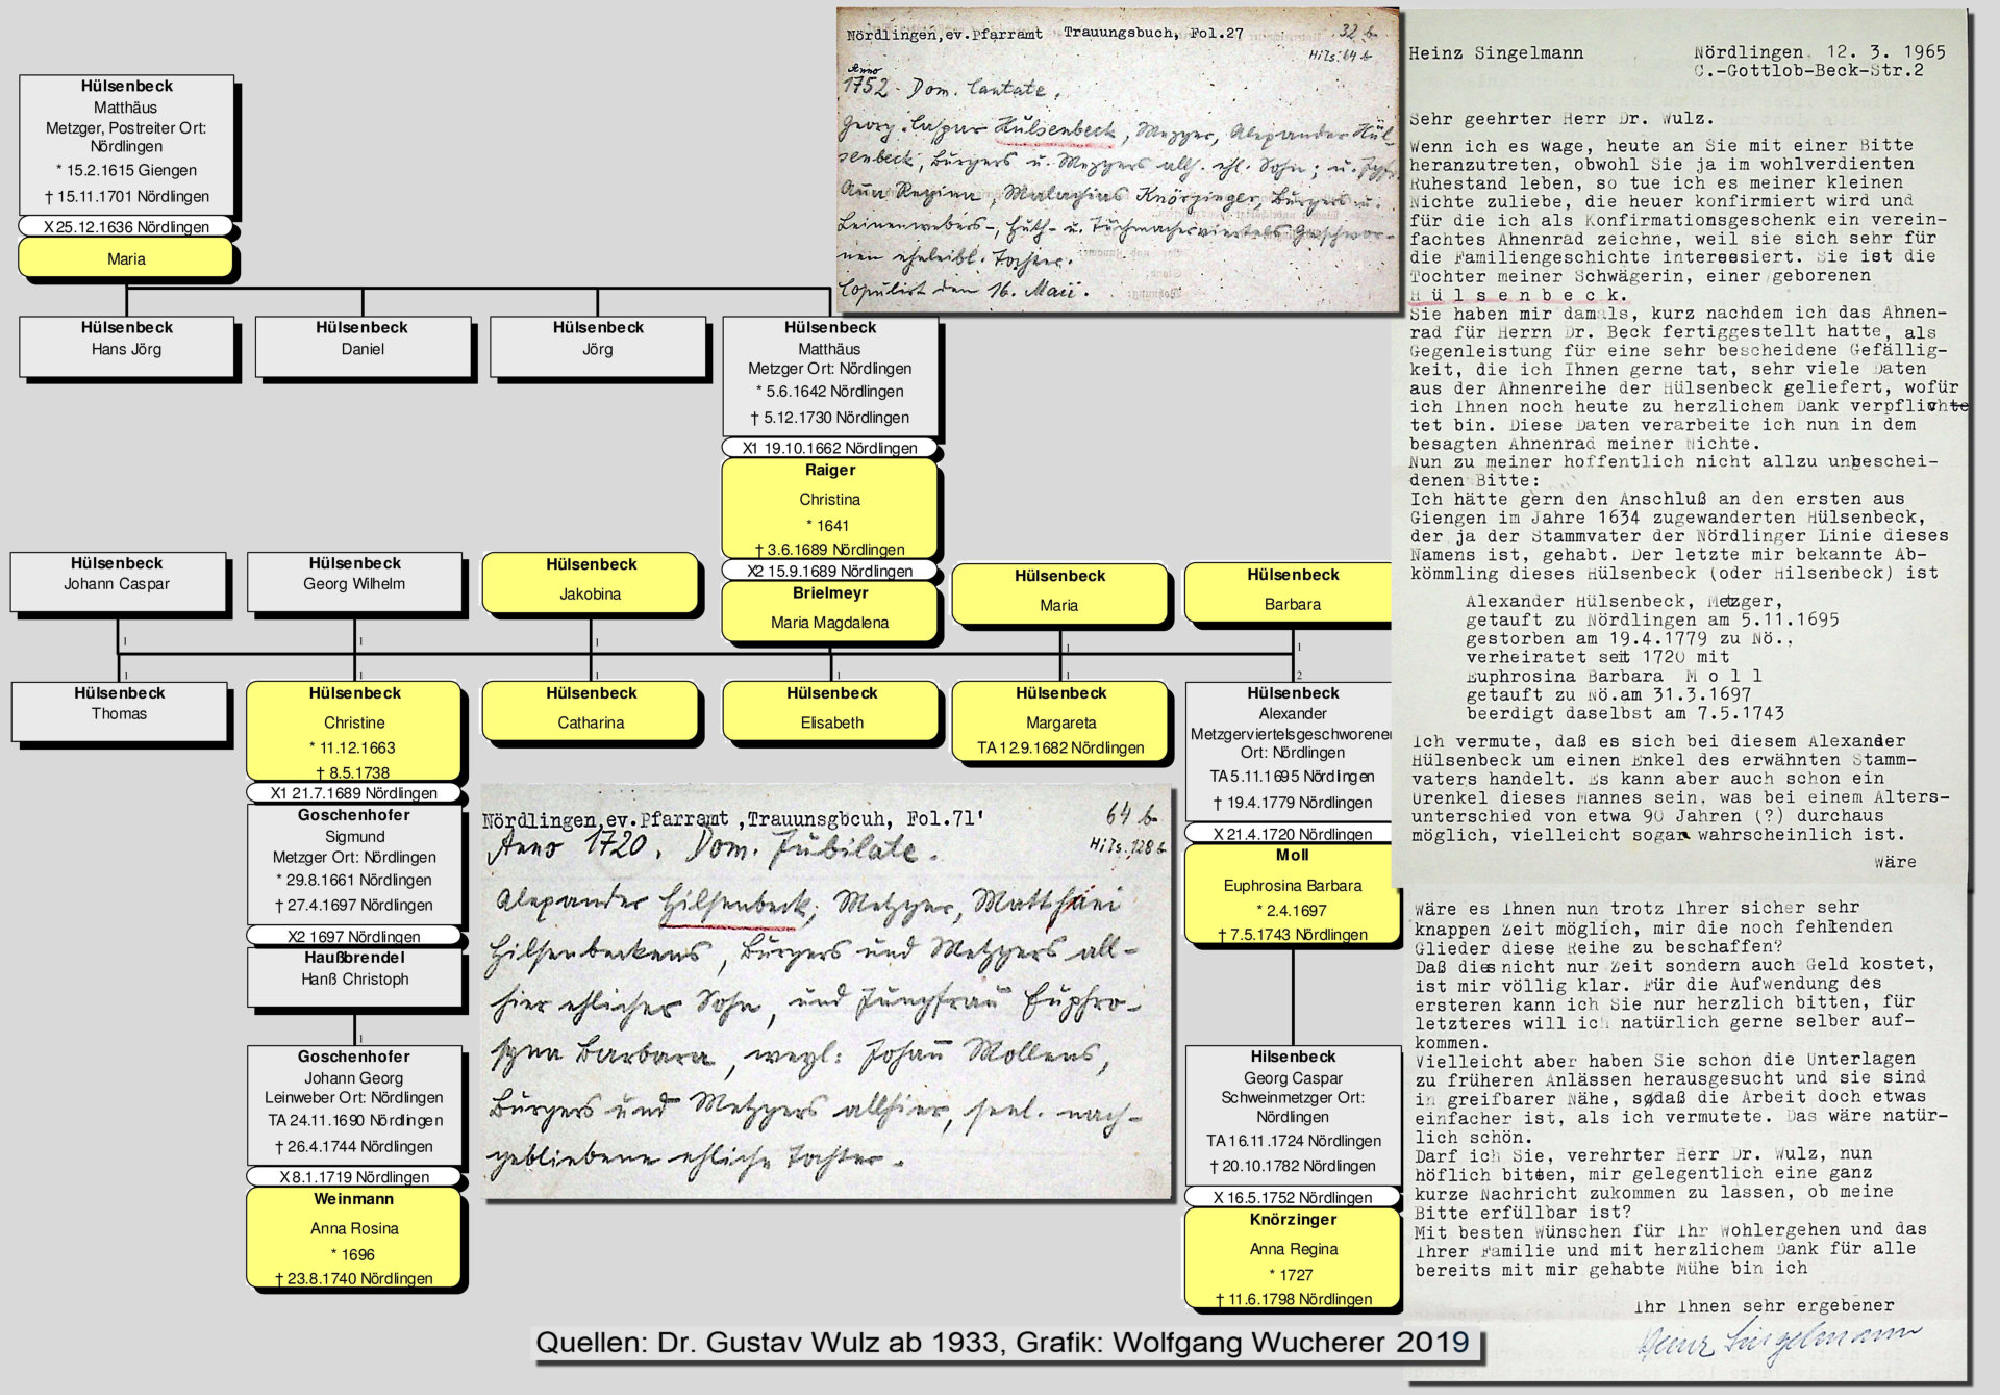Select the Johann Caspar Hülsenbeck box

pos(117,580)
